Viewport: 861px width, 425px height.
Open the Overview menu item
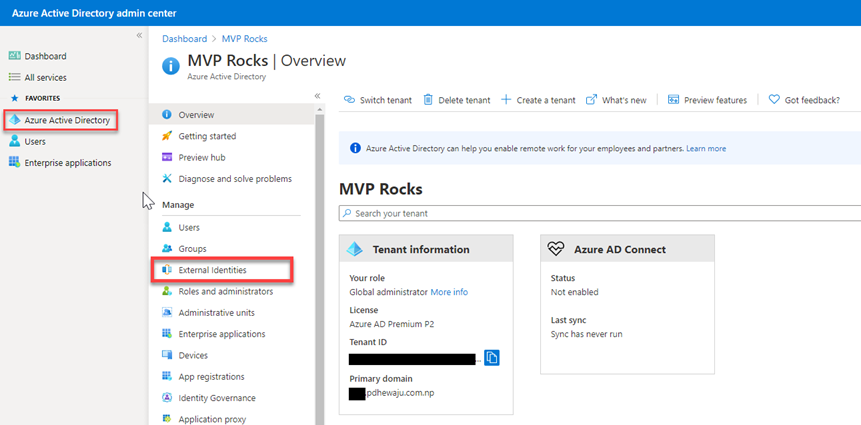[x=232, y=115]
